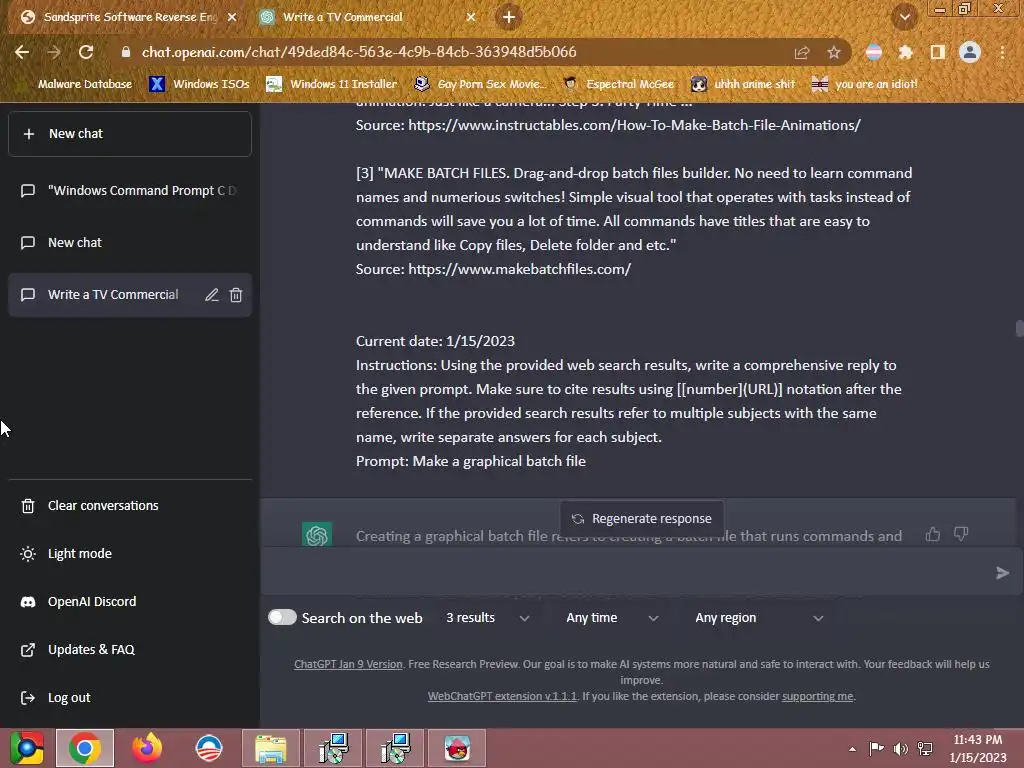Open the Windows 11 Installer bookmark
The image size is (1024, 768).
(x=332, y=84)
